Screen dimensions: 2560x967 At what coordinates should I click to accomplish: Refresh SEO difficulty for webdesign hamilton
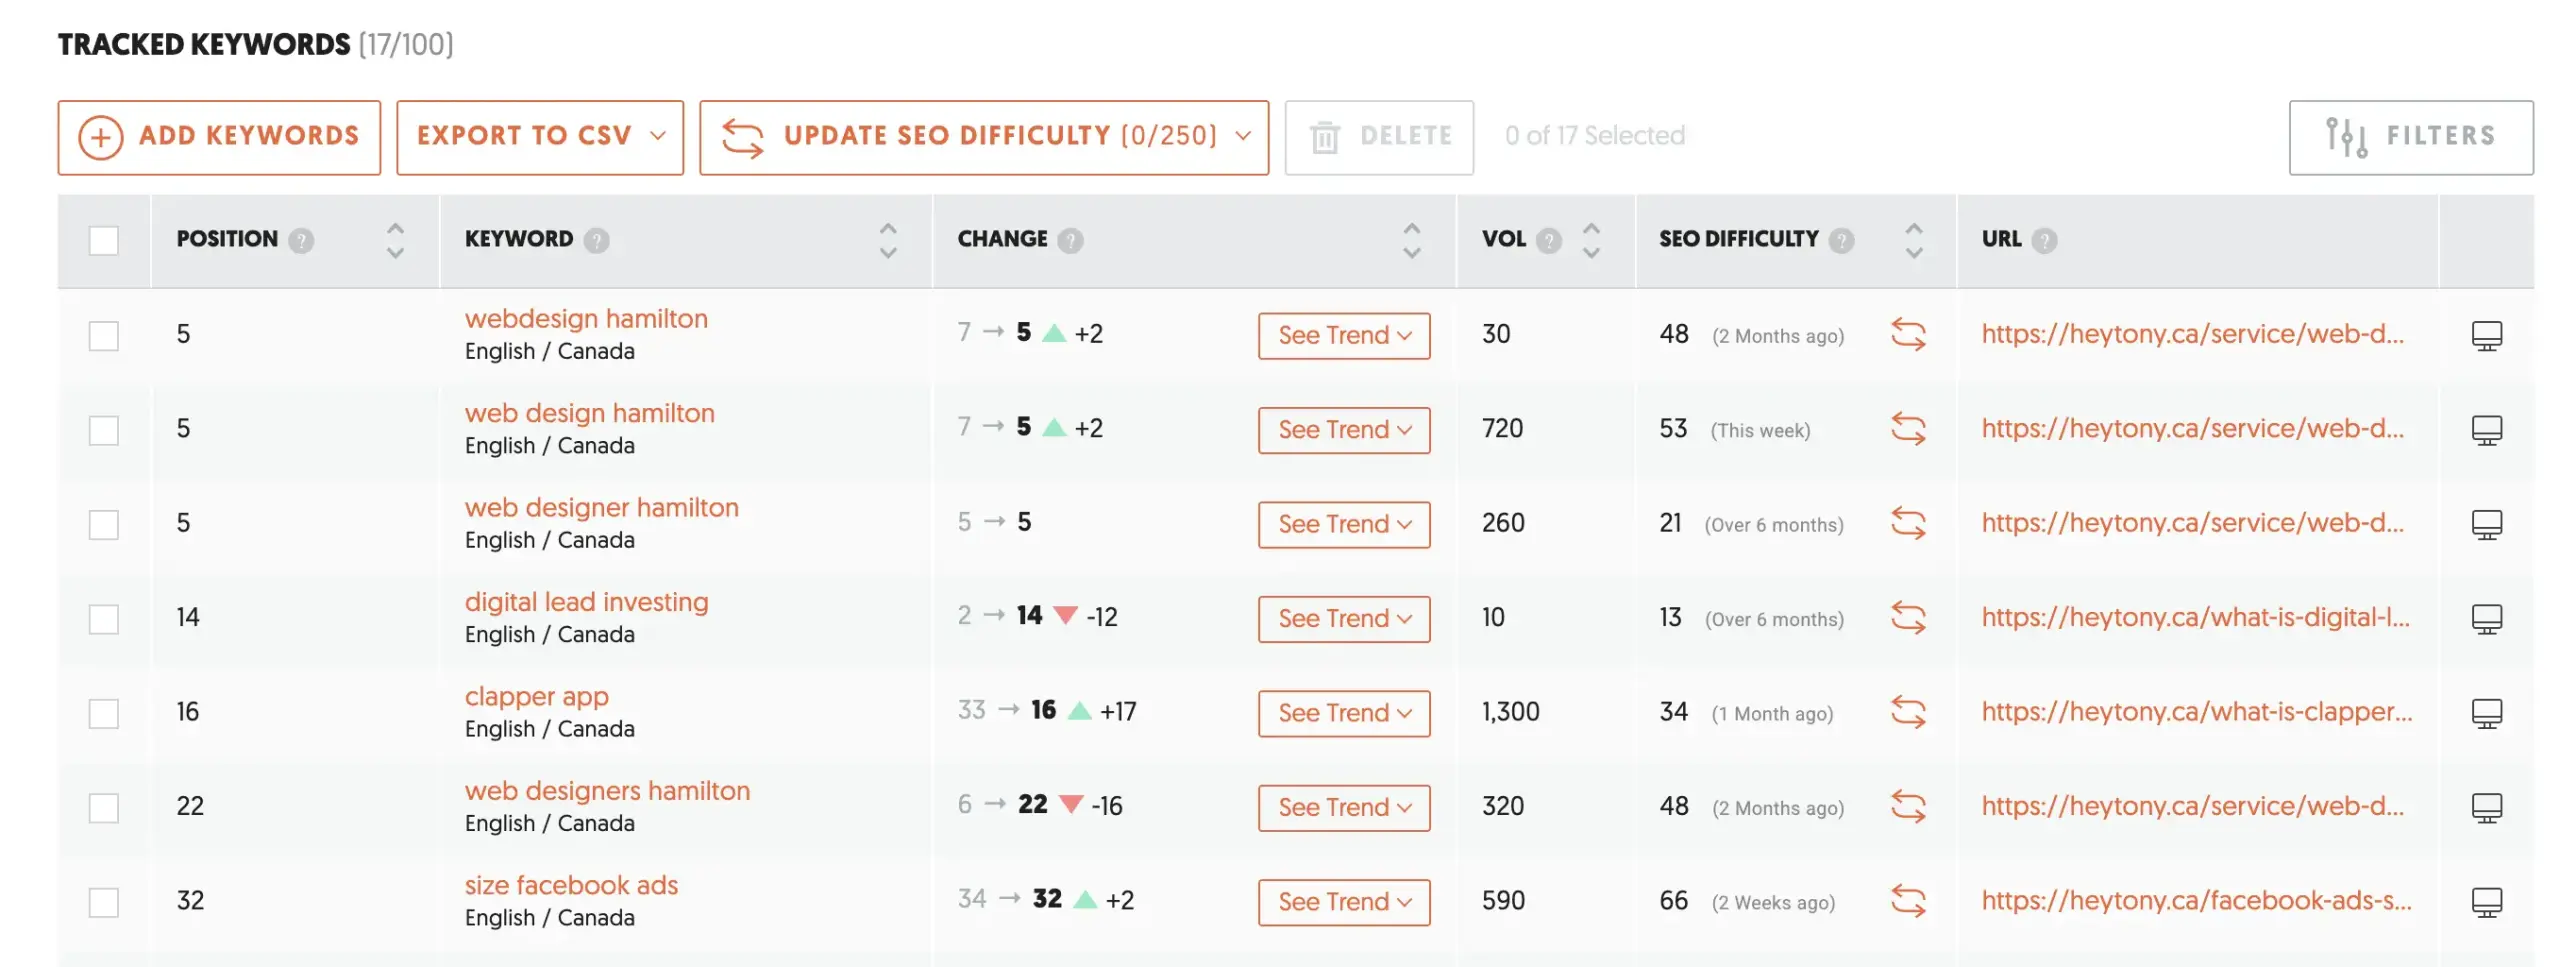tap(1910, 335)
